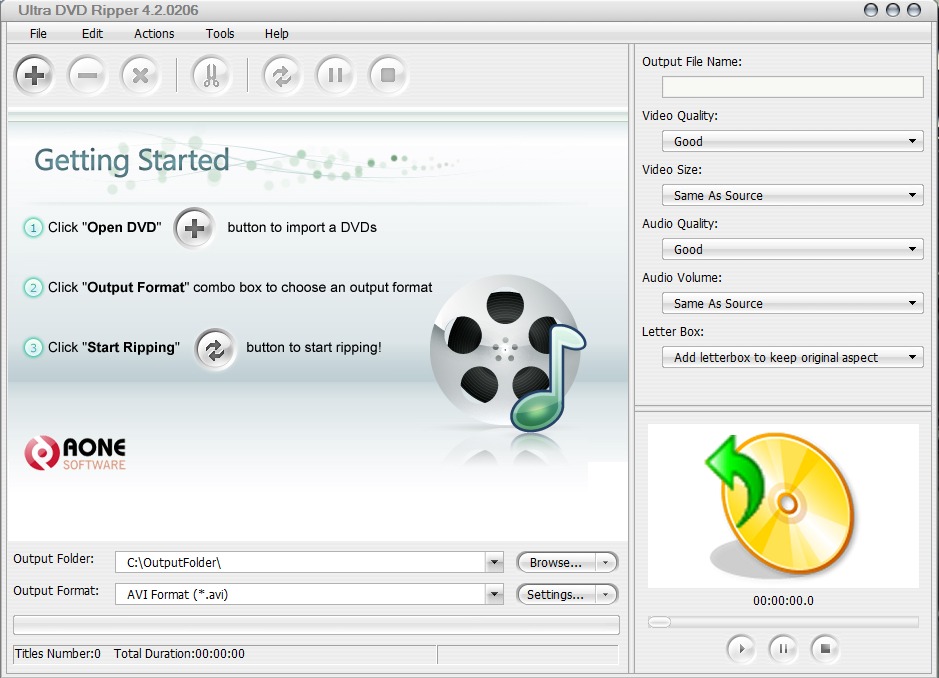Click the AVI Format (*.avi) field
The image size is (939, 678).
(x=301, y=594)
